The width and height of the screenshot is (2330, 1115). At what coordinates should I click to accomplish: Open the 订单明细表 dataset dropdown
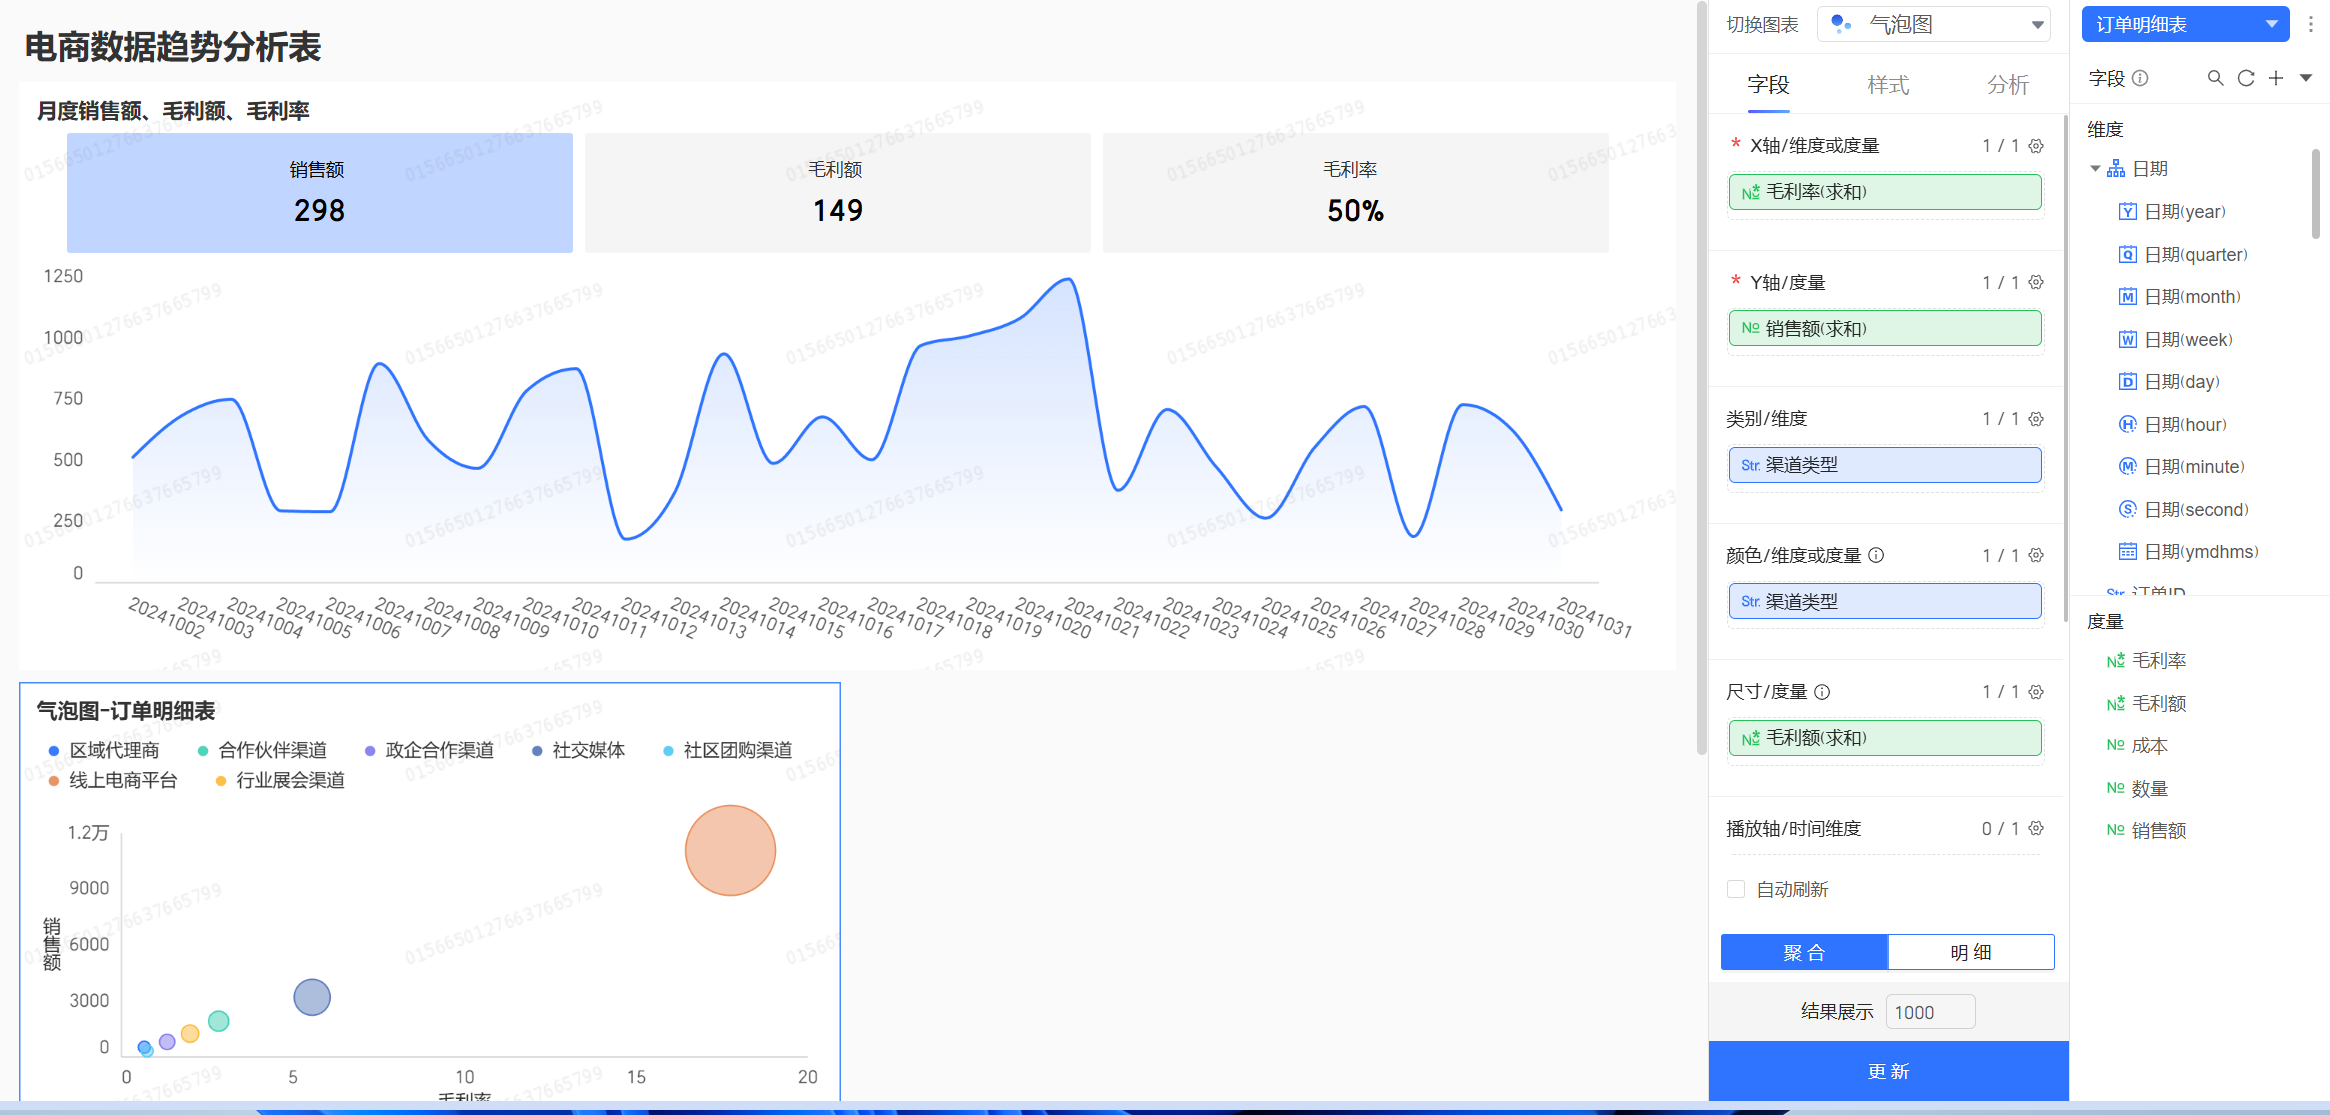[2184, 24]
